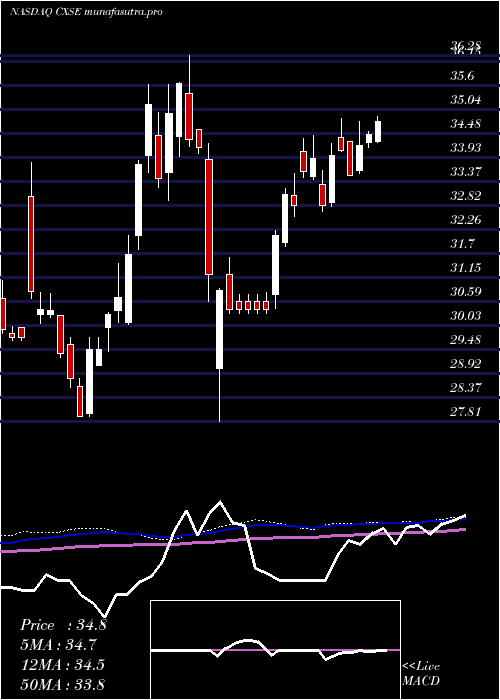Image resolution: width=500 pixels, height=700 pixels.
Task: Click the 28.37 price axis label
Action: click(466, 388)
